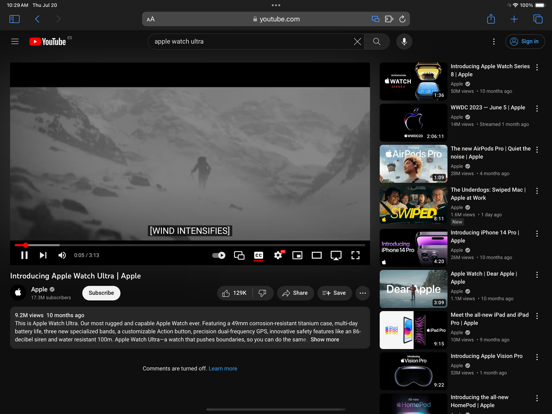Open options menu for Apple Vision Pro video
Image resolution: width=552 pixels, height=414 pixels.
coord(537,357)
